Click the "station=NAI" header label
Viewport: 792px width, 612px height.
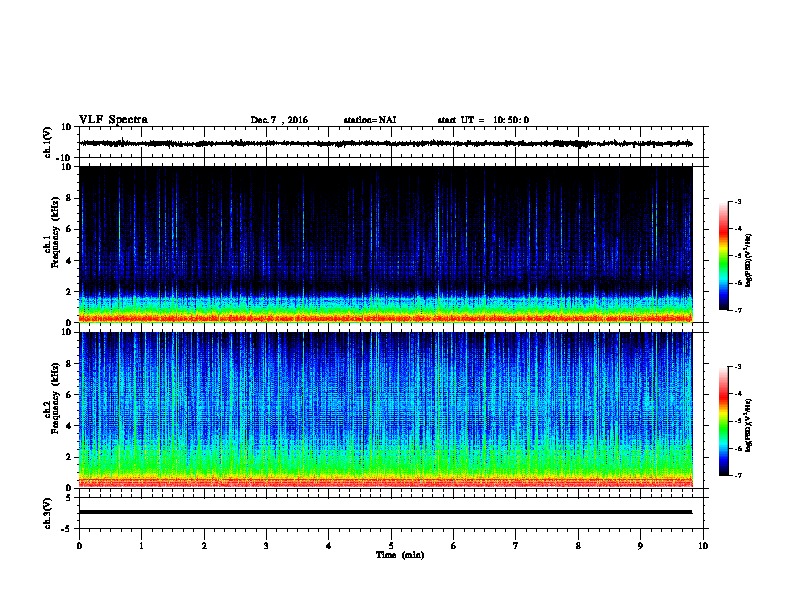tap(370, 120)
